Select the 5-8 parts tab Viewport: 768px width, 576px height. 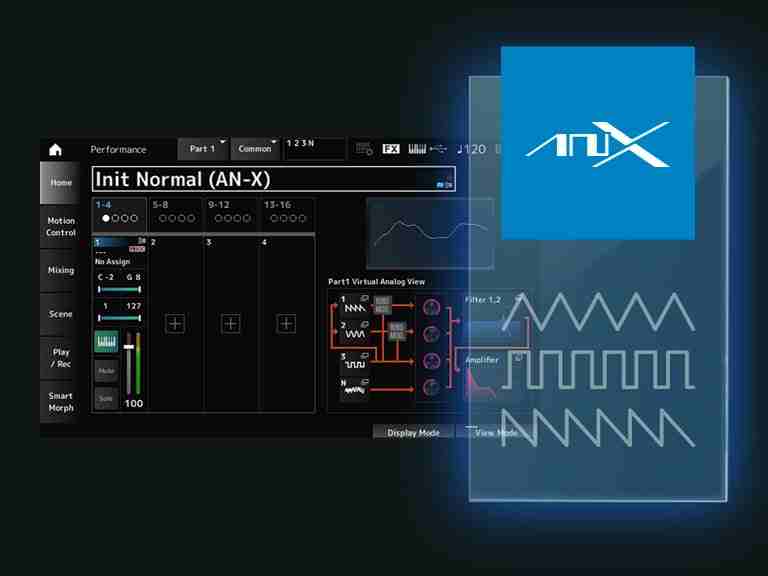pos(175,214)
